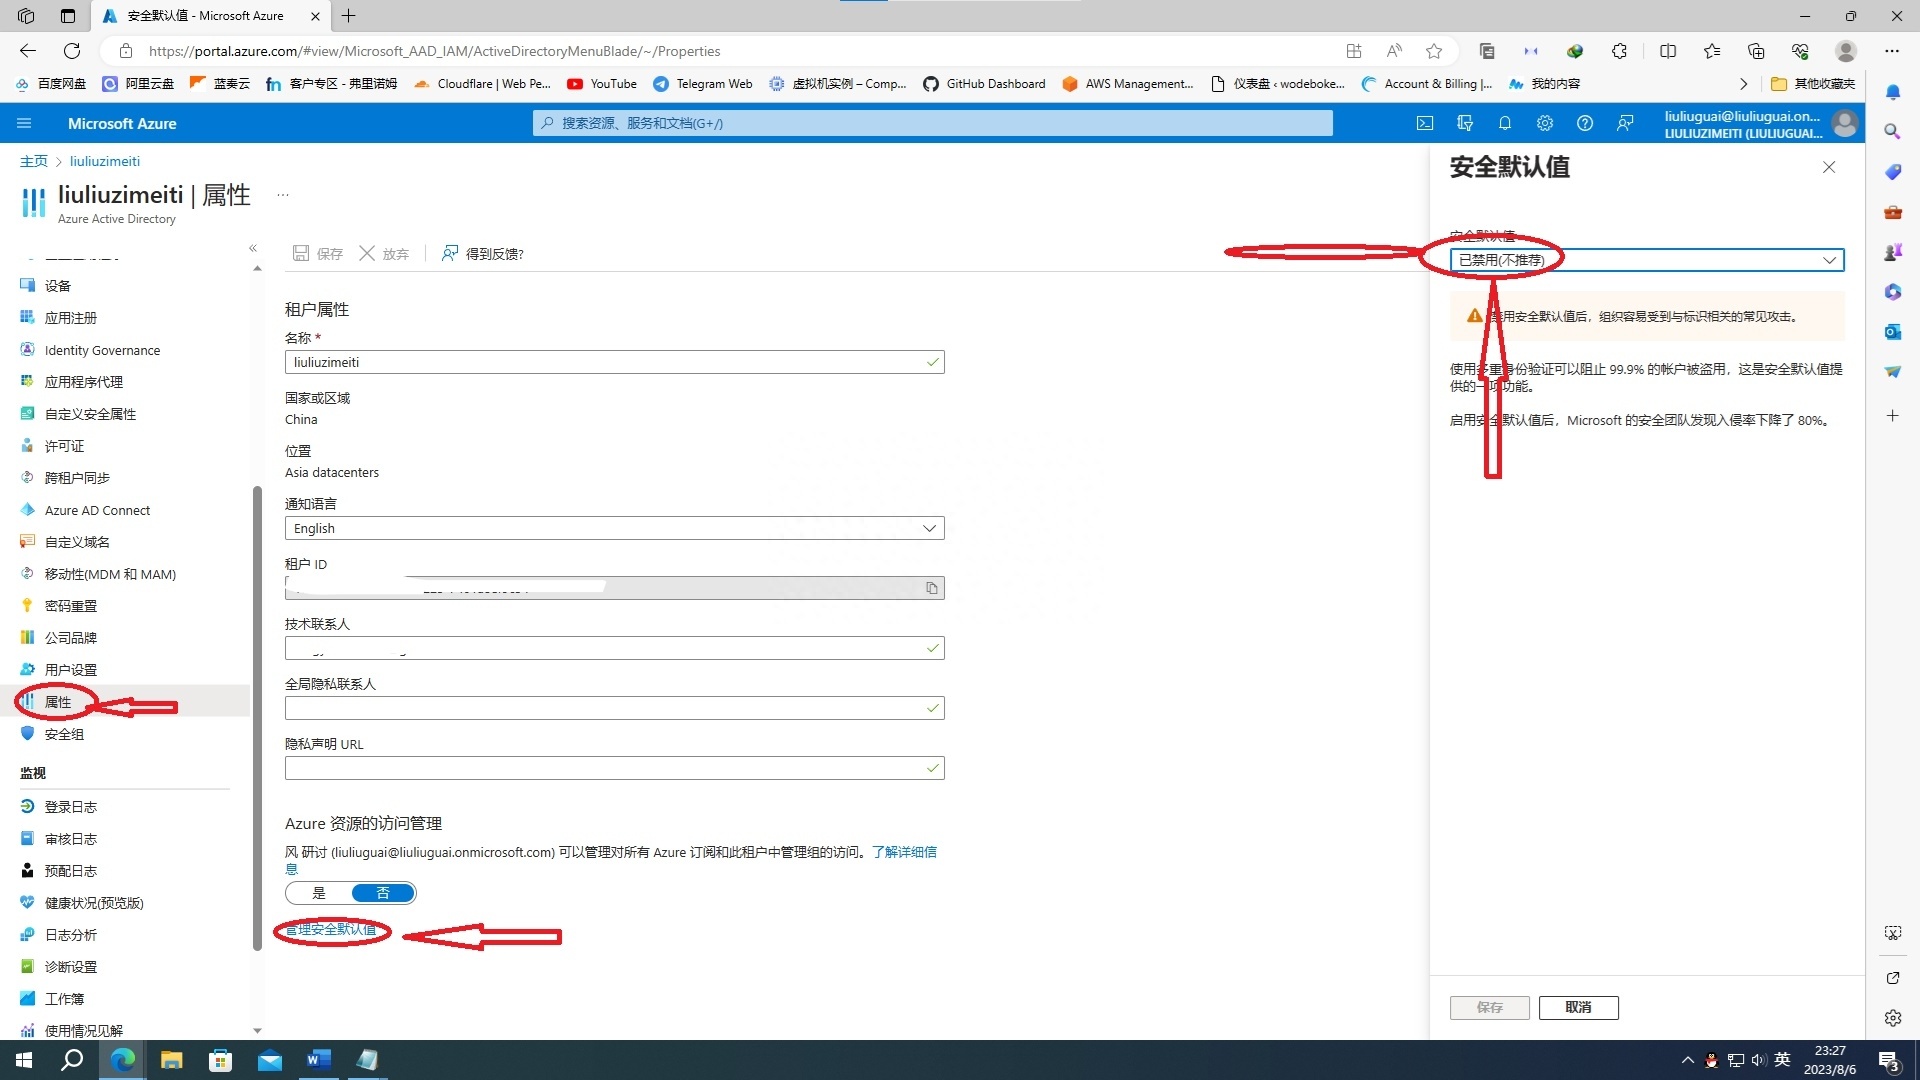Open security defaults status dropdown

tap(1646, 260)
